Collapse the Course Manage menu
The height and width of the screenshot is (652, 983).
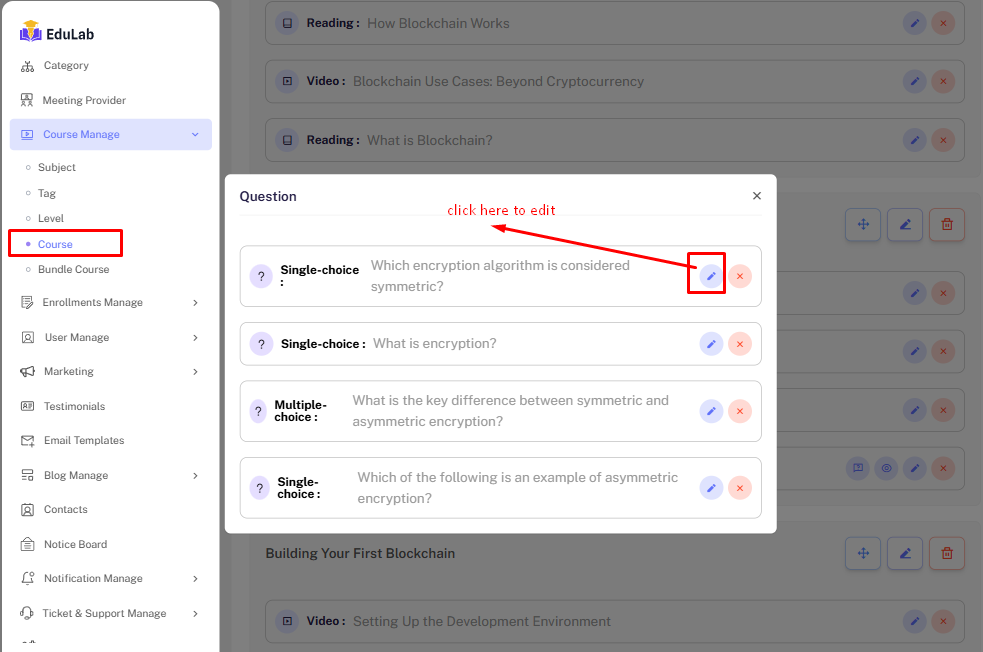195,135
